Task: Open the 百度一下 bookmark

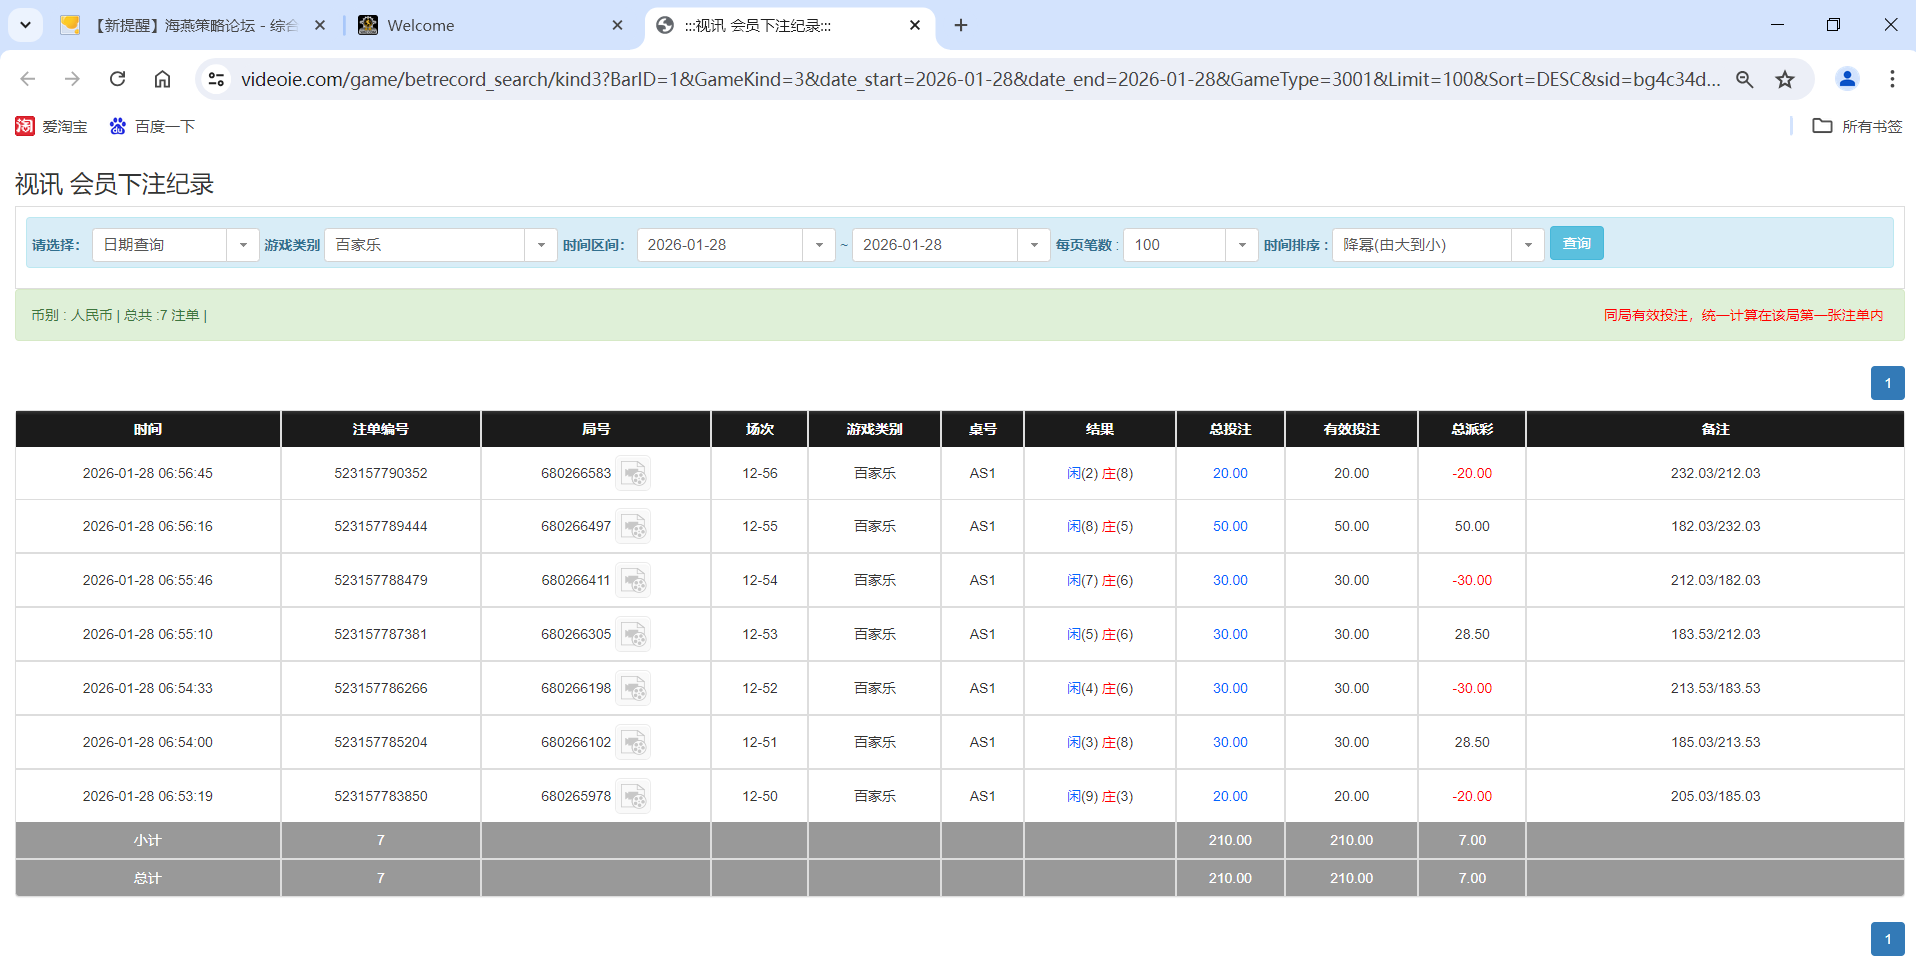Action: pos(152,126)
